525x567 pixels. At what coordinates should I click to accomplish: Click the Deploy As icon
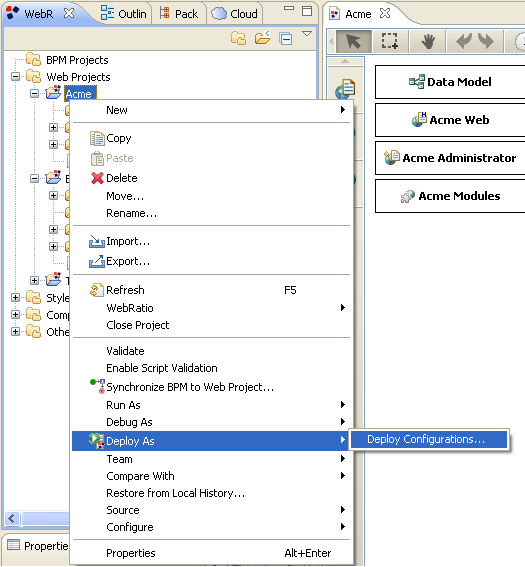[x=97, y=441]
